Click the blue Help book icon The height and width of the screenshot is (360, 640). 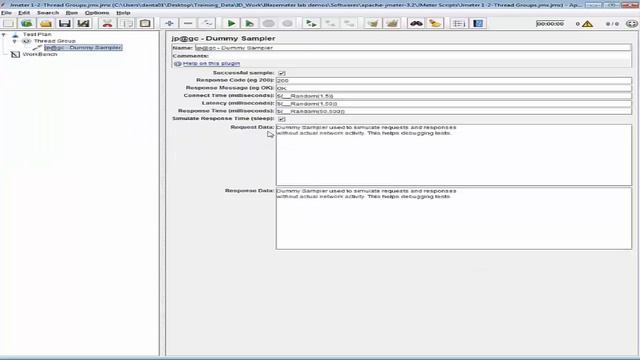point(478,23)
